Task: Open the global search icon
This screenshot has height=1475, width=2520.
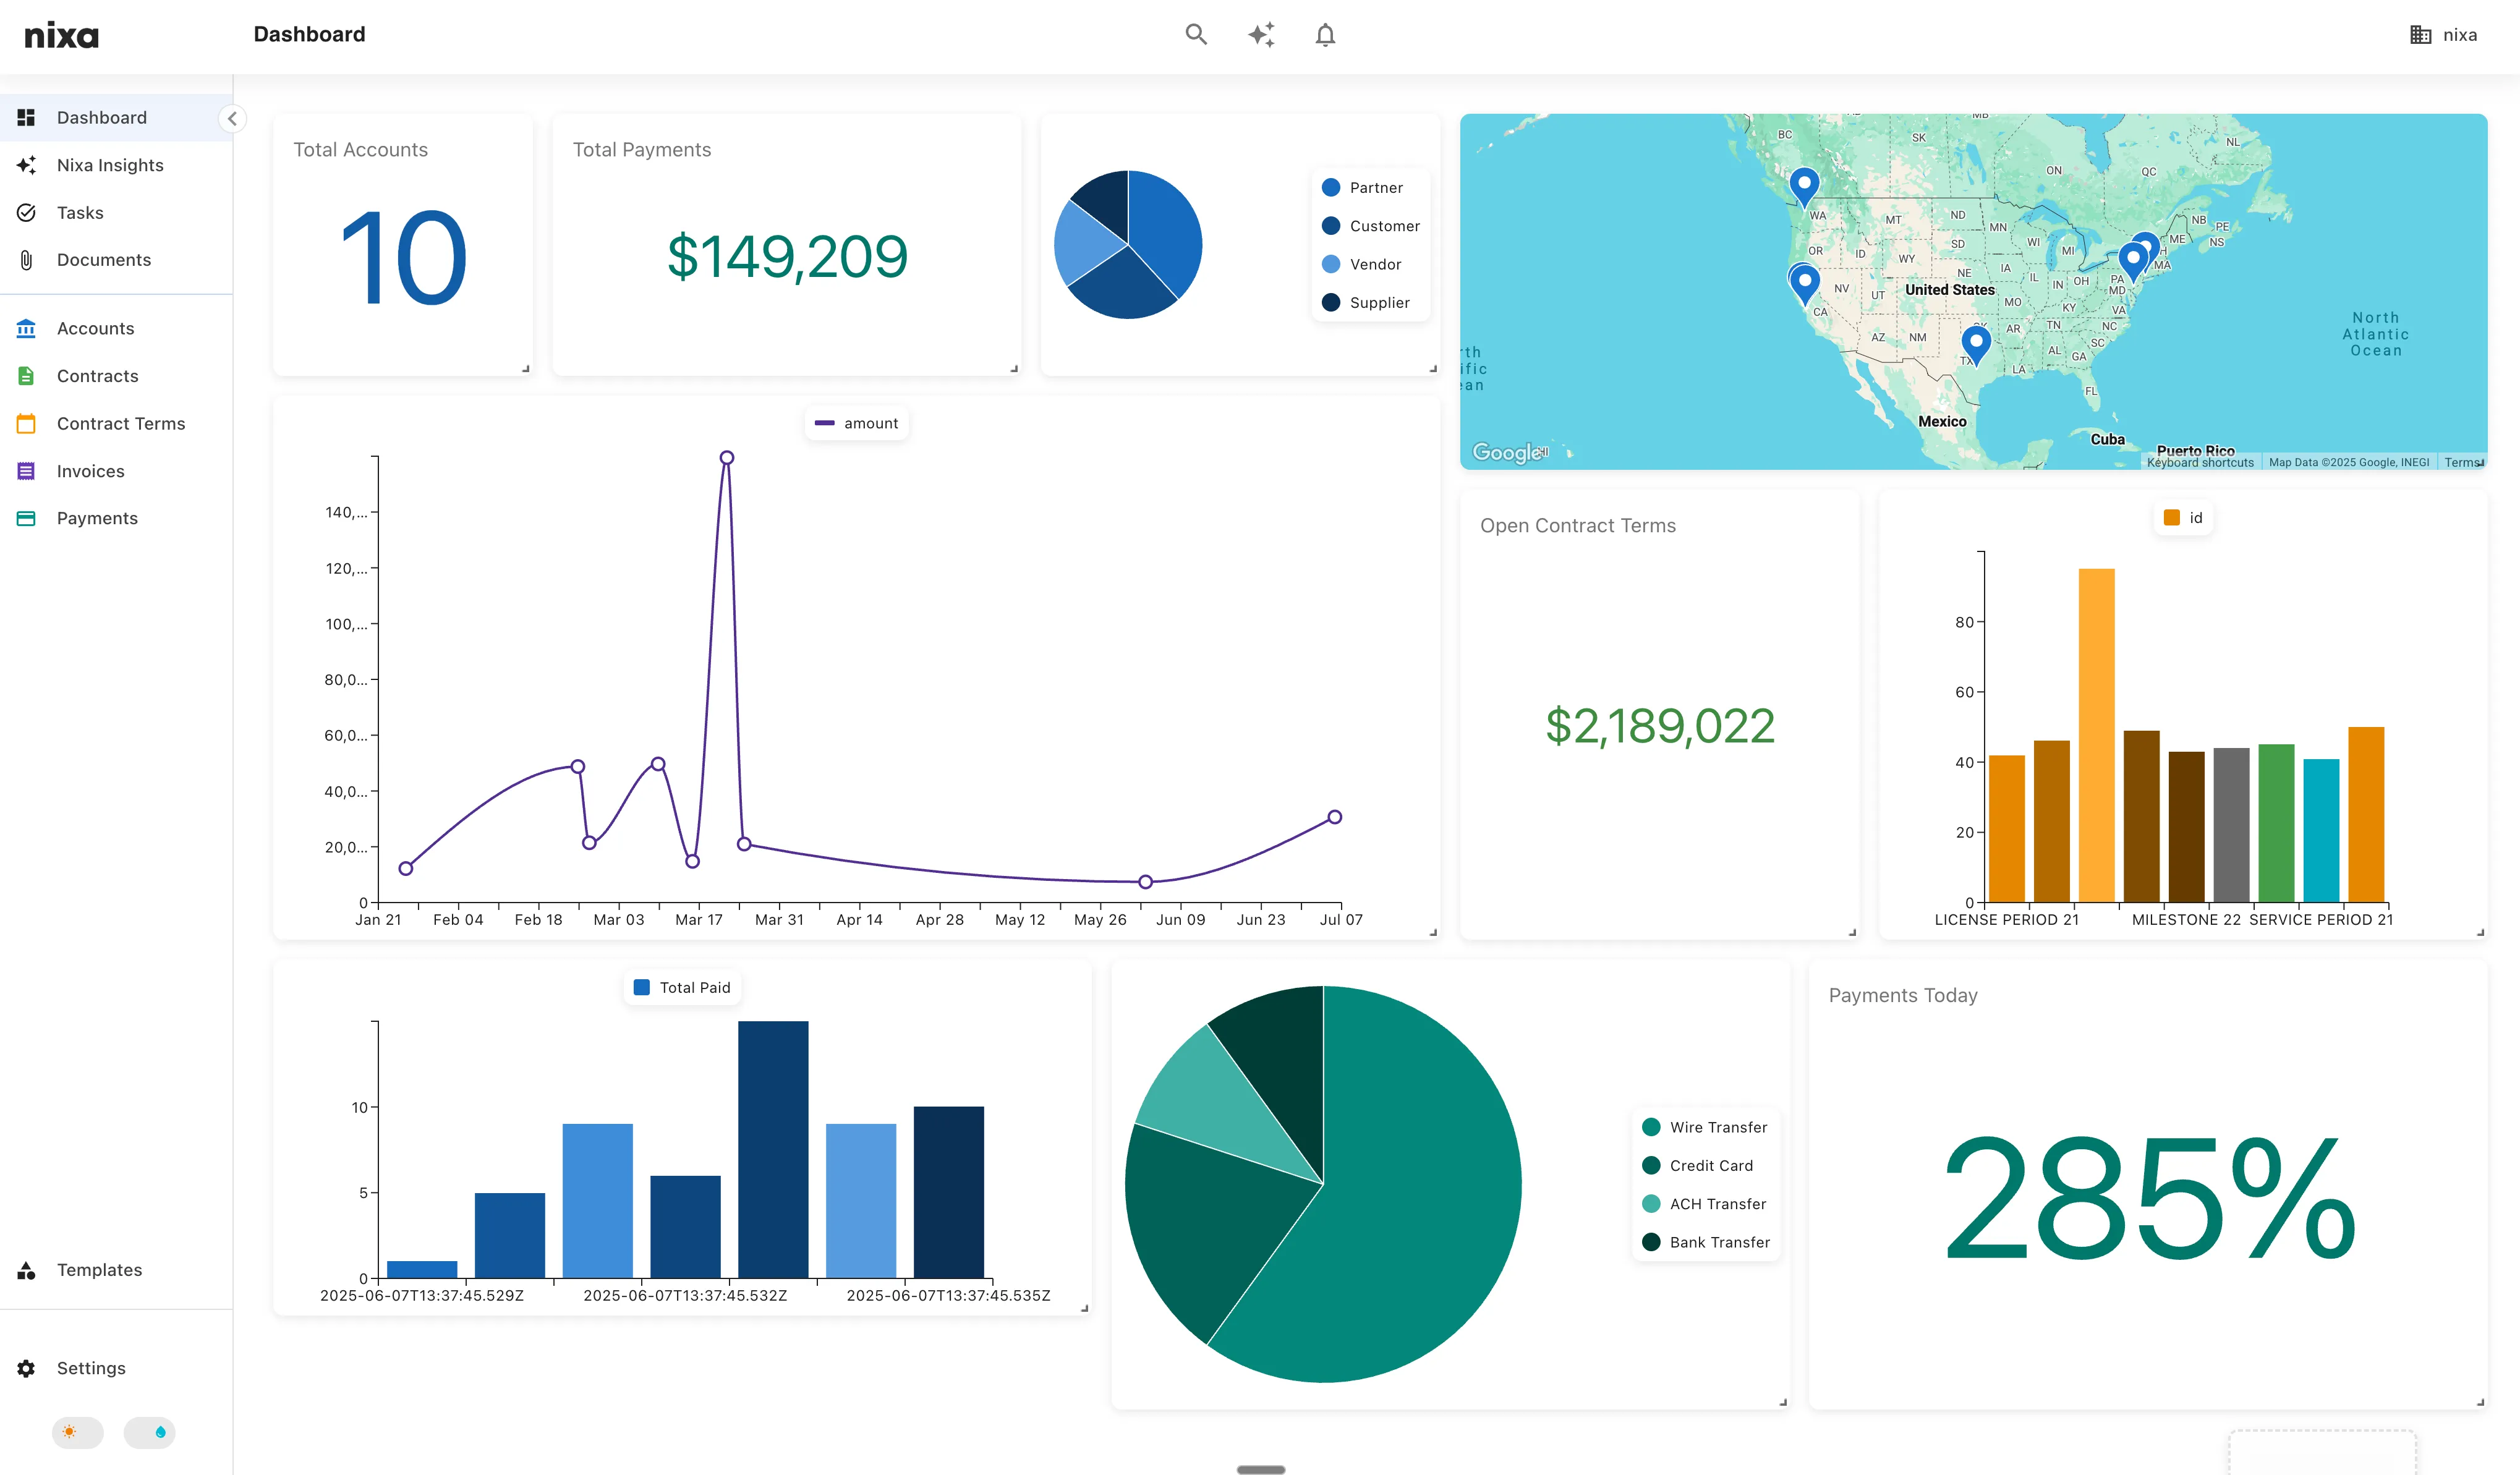Action: [x=1196, y=34]
